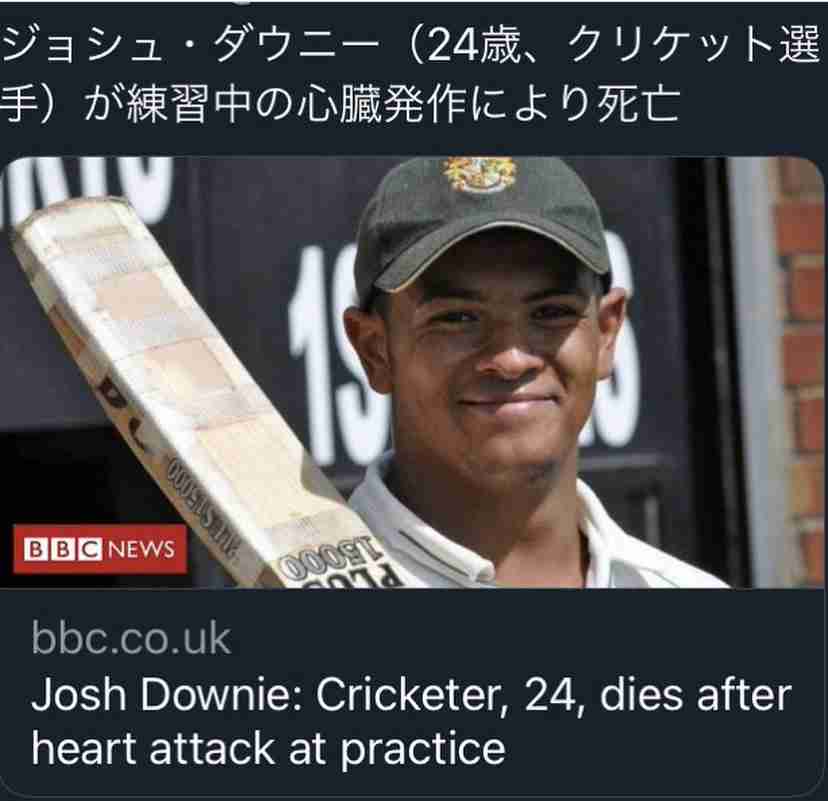Click 'Cricketer, 24, dies after' headline text

coord(554,694)
